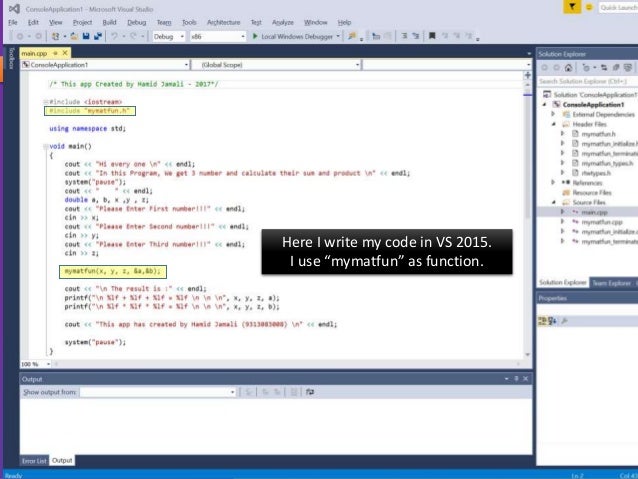Screen dimensions: 638x479
Task: Click the Visual Studio logo icon
Action: tap(14, 9)
